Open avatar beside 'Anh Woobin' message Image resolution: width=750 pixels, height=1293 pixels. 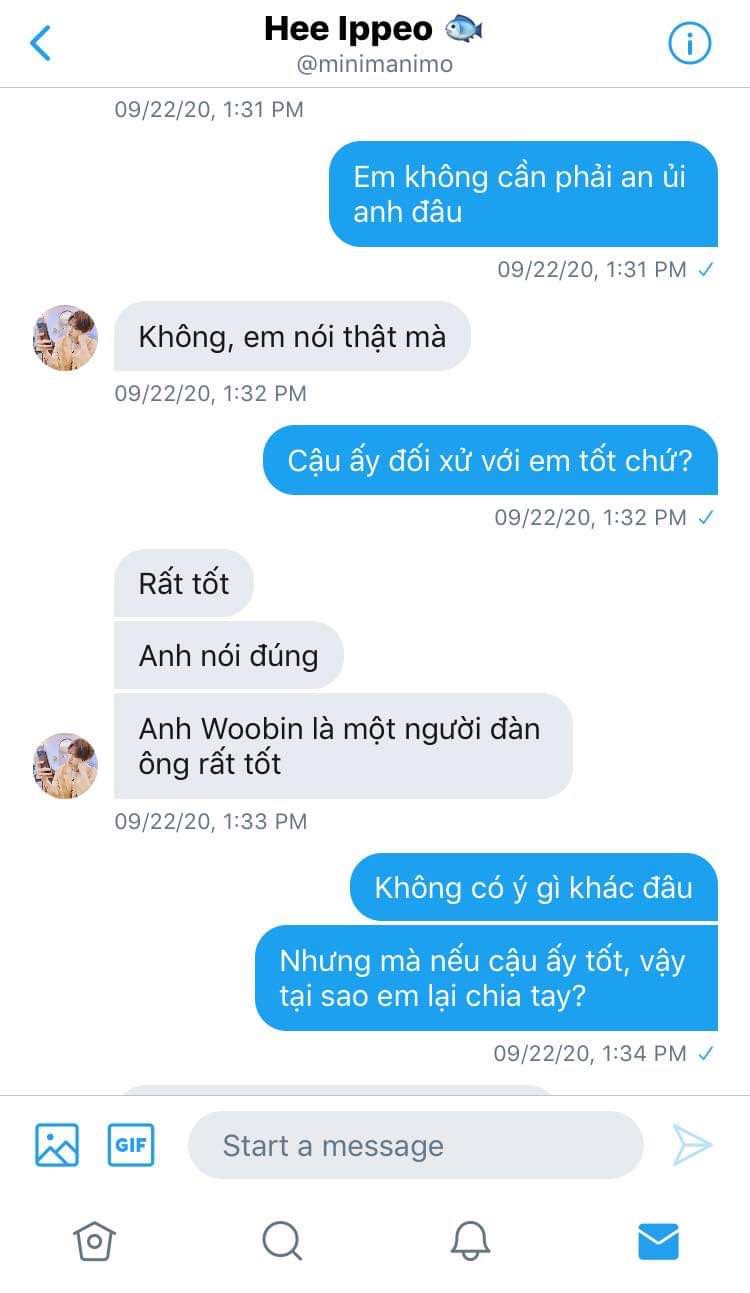65,765
